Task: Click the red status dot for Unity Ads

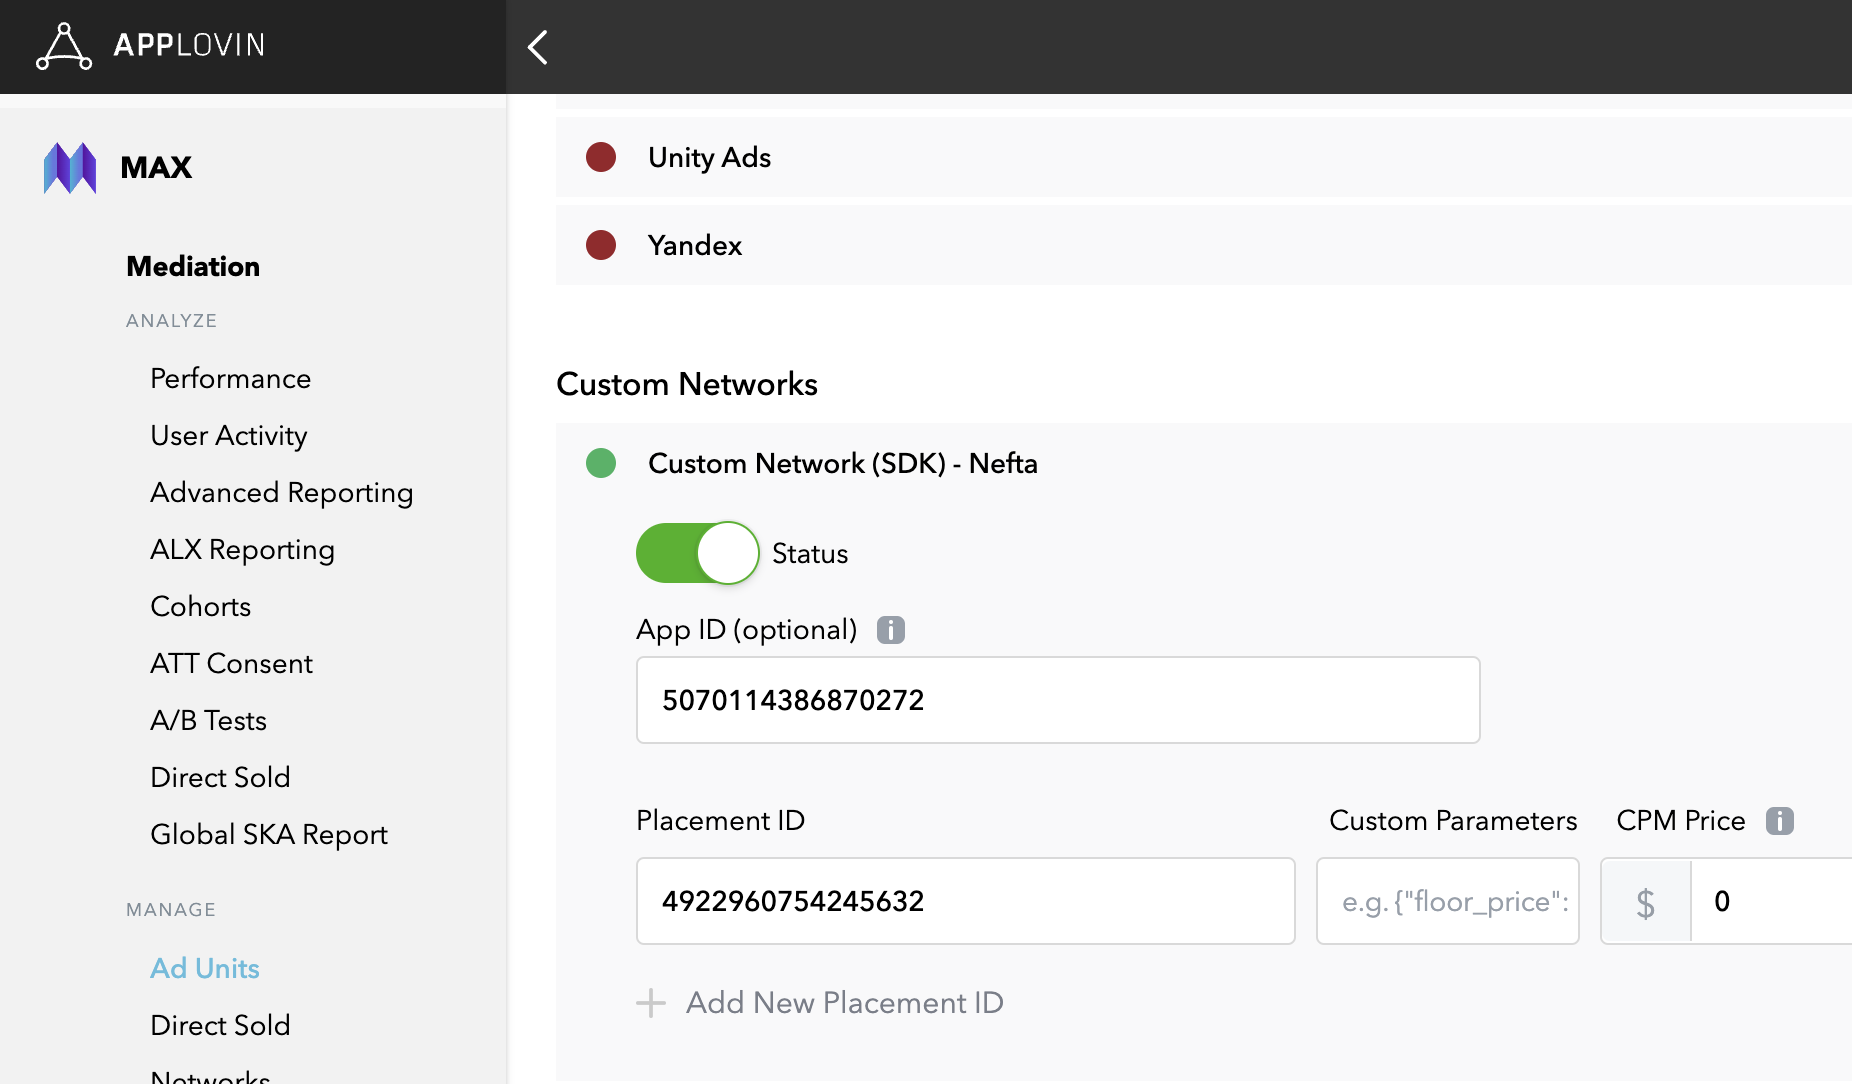Action: click(x=601, y=157)
